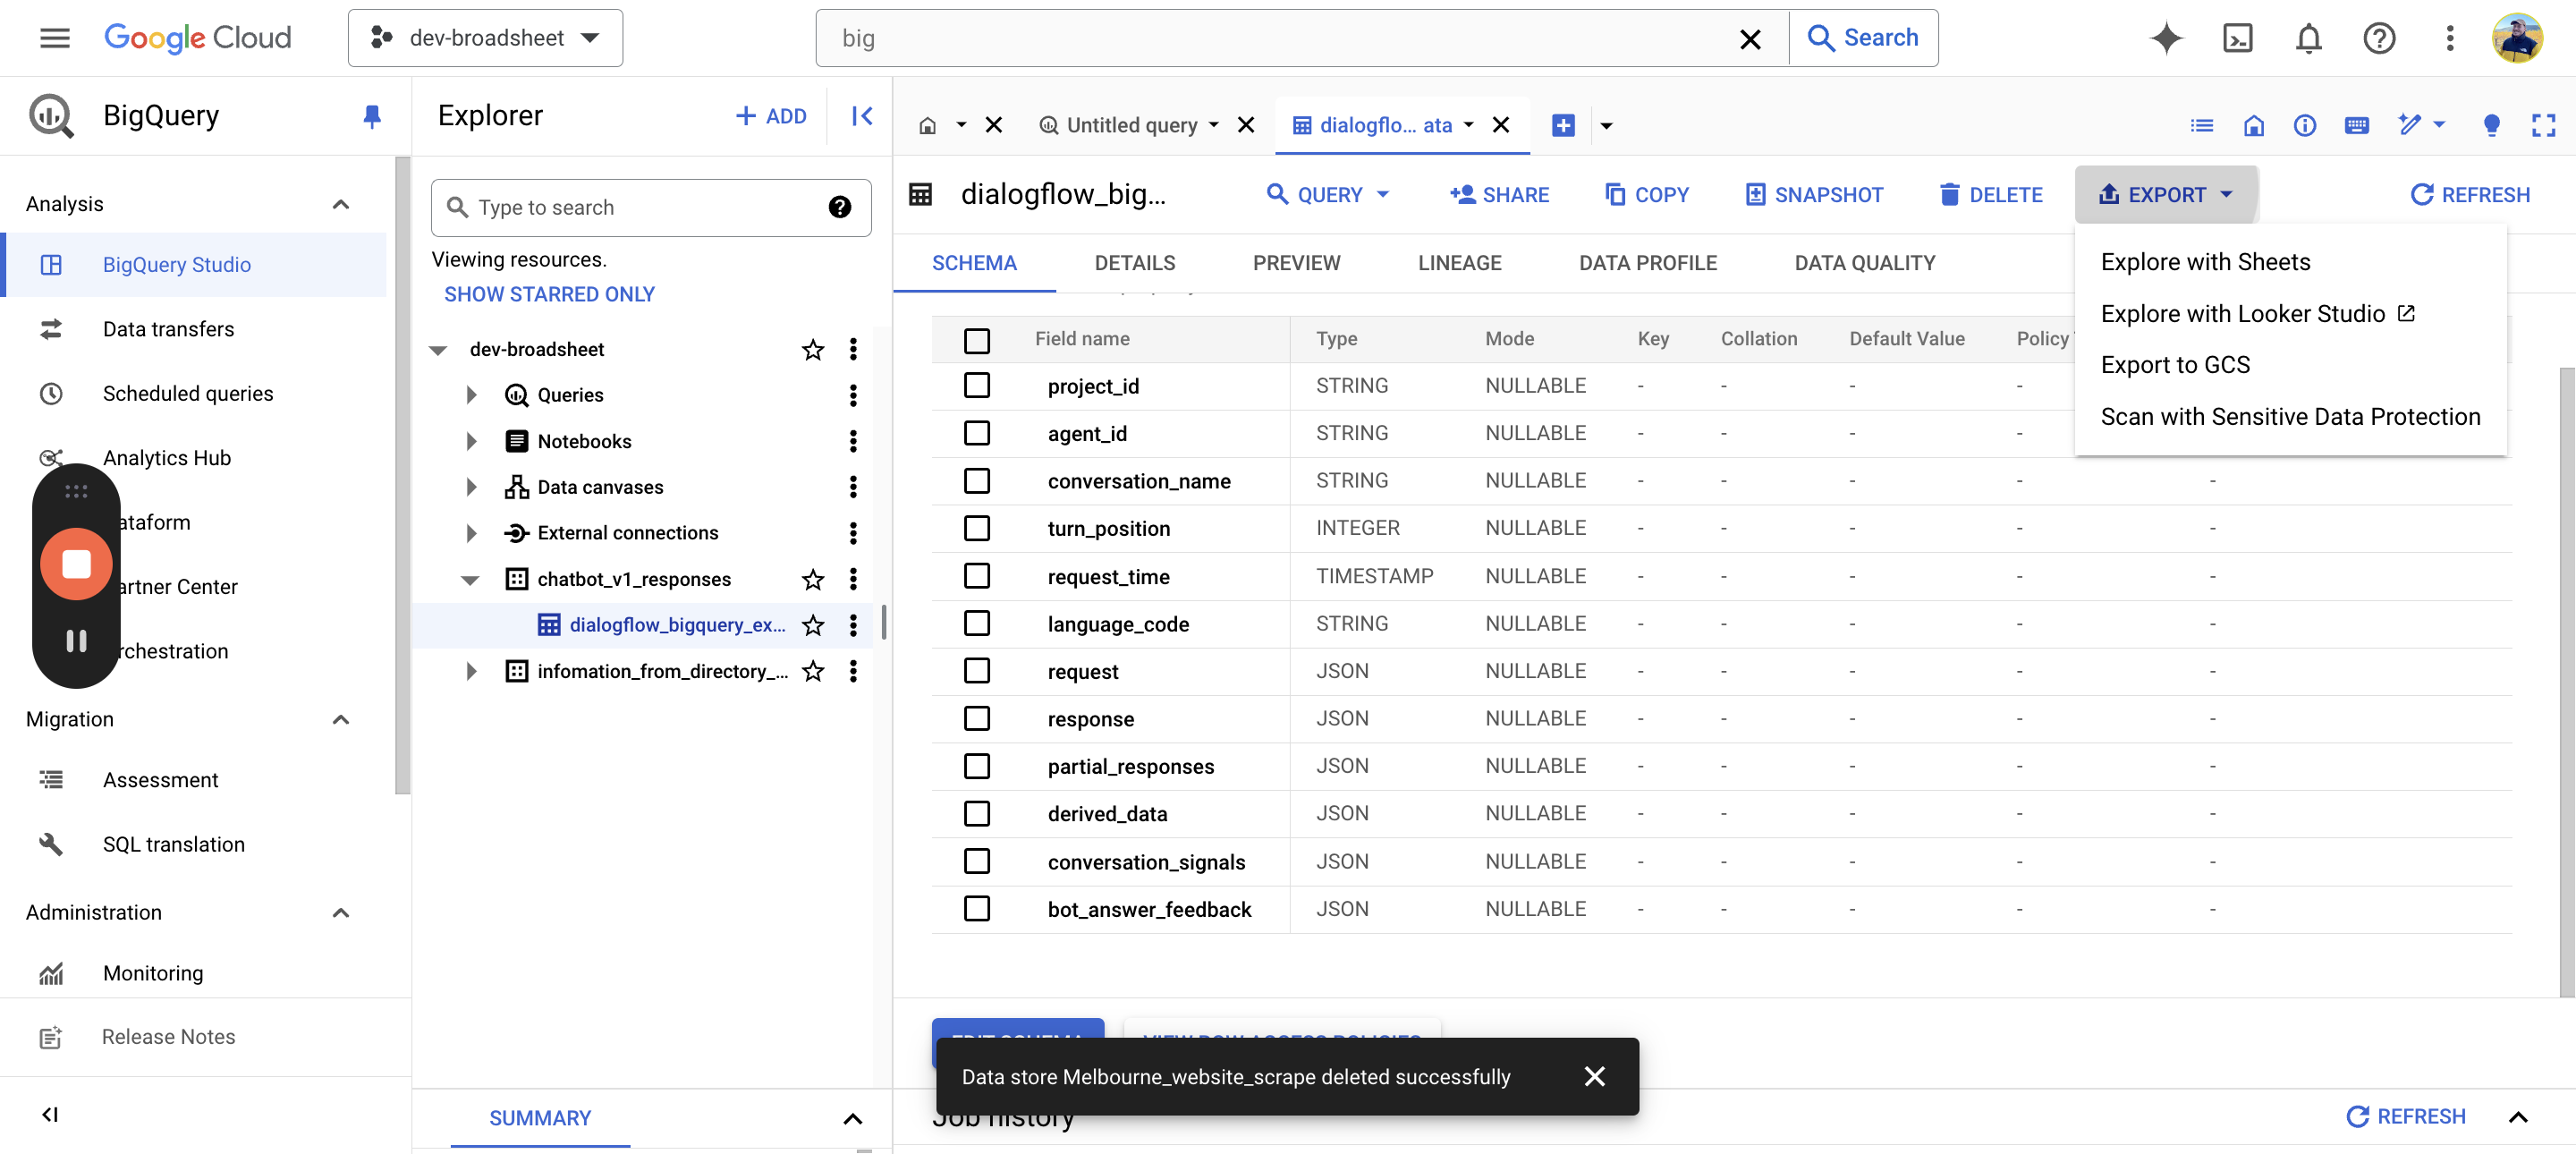The image size is (2576, 1154).
Task: Open the main navigation hamburger menu
Action: (55, 38)
